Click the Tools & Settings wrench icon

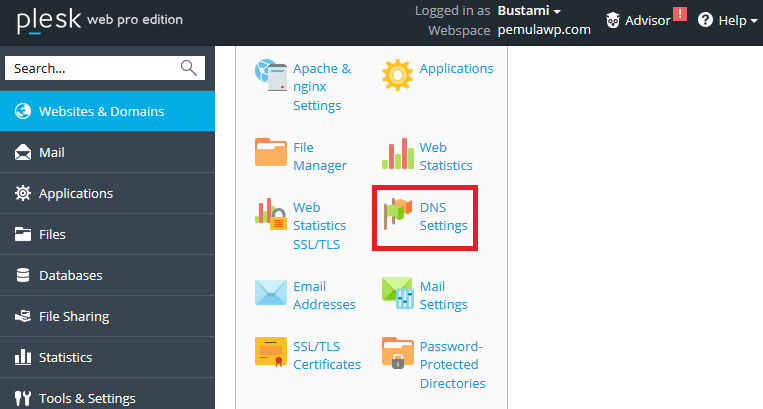(x=23, y=398)
